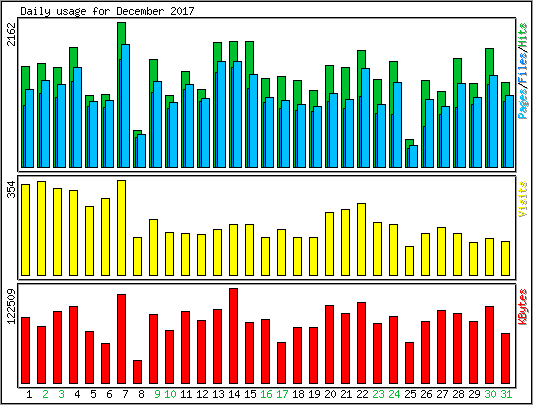The width and height of the screenshot is (533, 405).
Task: Click the short green hits bar for day 8
Action: (137, 133)
